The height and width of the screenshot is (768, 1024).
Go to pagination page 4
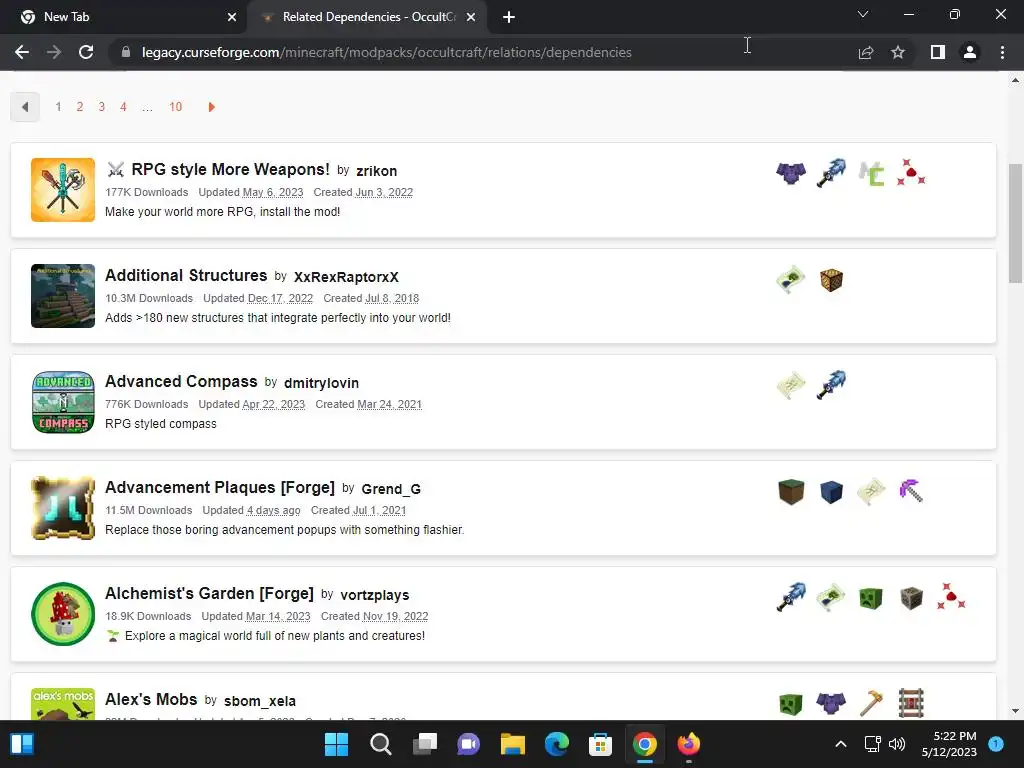coord(123,107)
